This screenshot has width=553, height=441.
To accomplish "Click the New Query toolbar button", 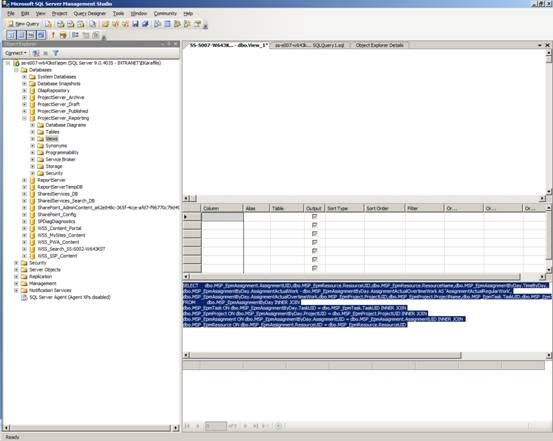I will [x=23, y=24].
